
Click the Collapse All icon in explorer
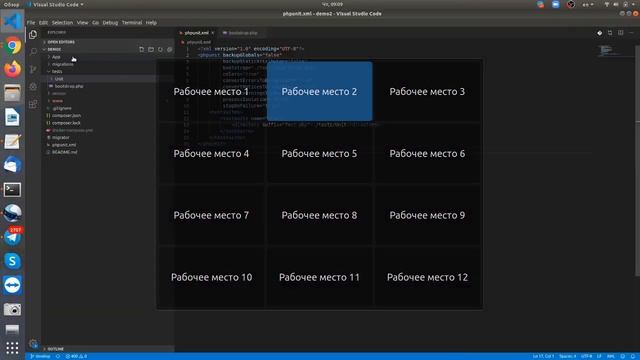point(170,49)
